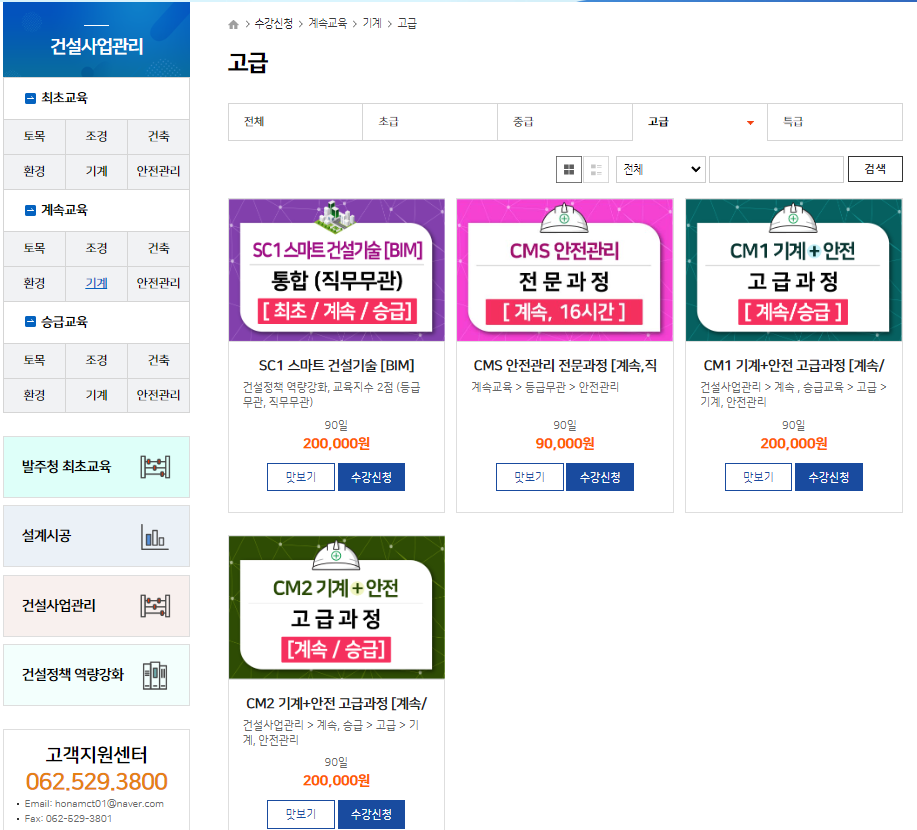The height and width of the screenshot is (830, 917).
Task: Select the 특급 level tab
Action: 834,122
